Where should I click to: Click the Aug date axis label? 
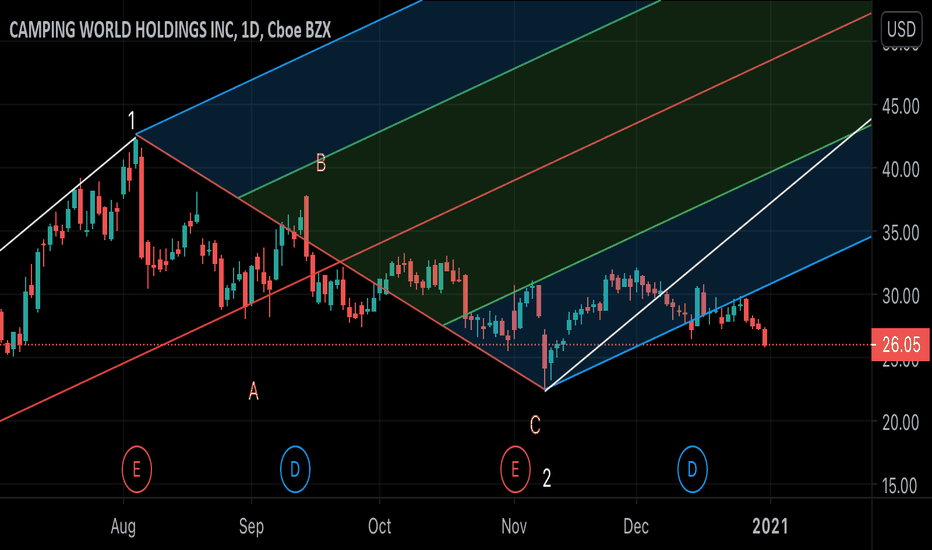point(123,526)
